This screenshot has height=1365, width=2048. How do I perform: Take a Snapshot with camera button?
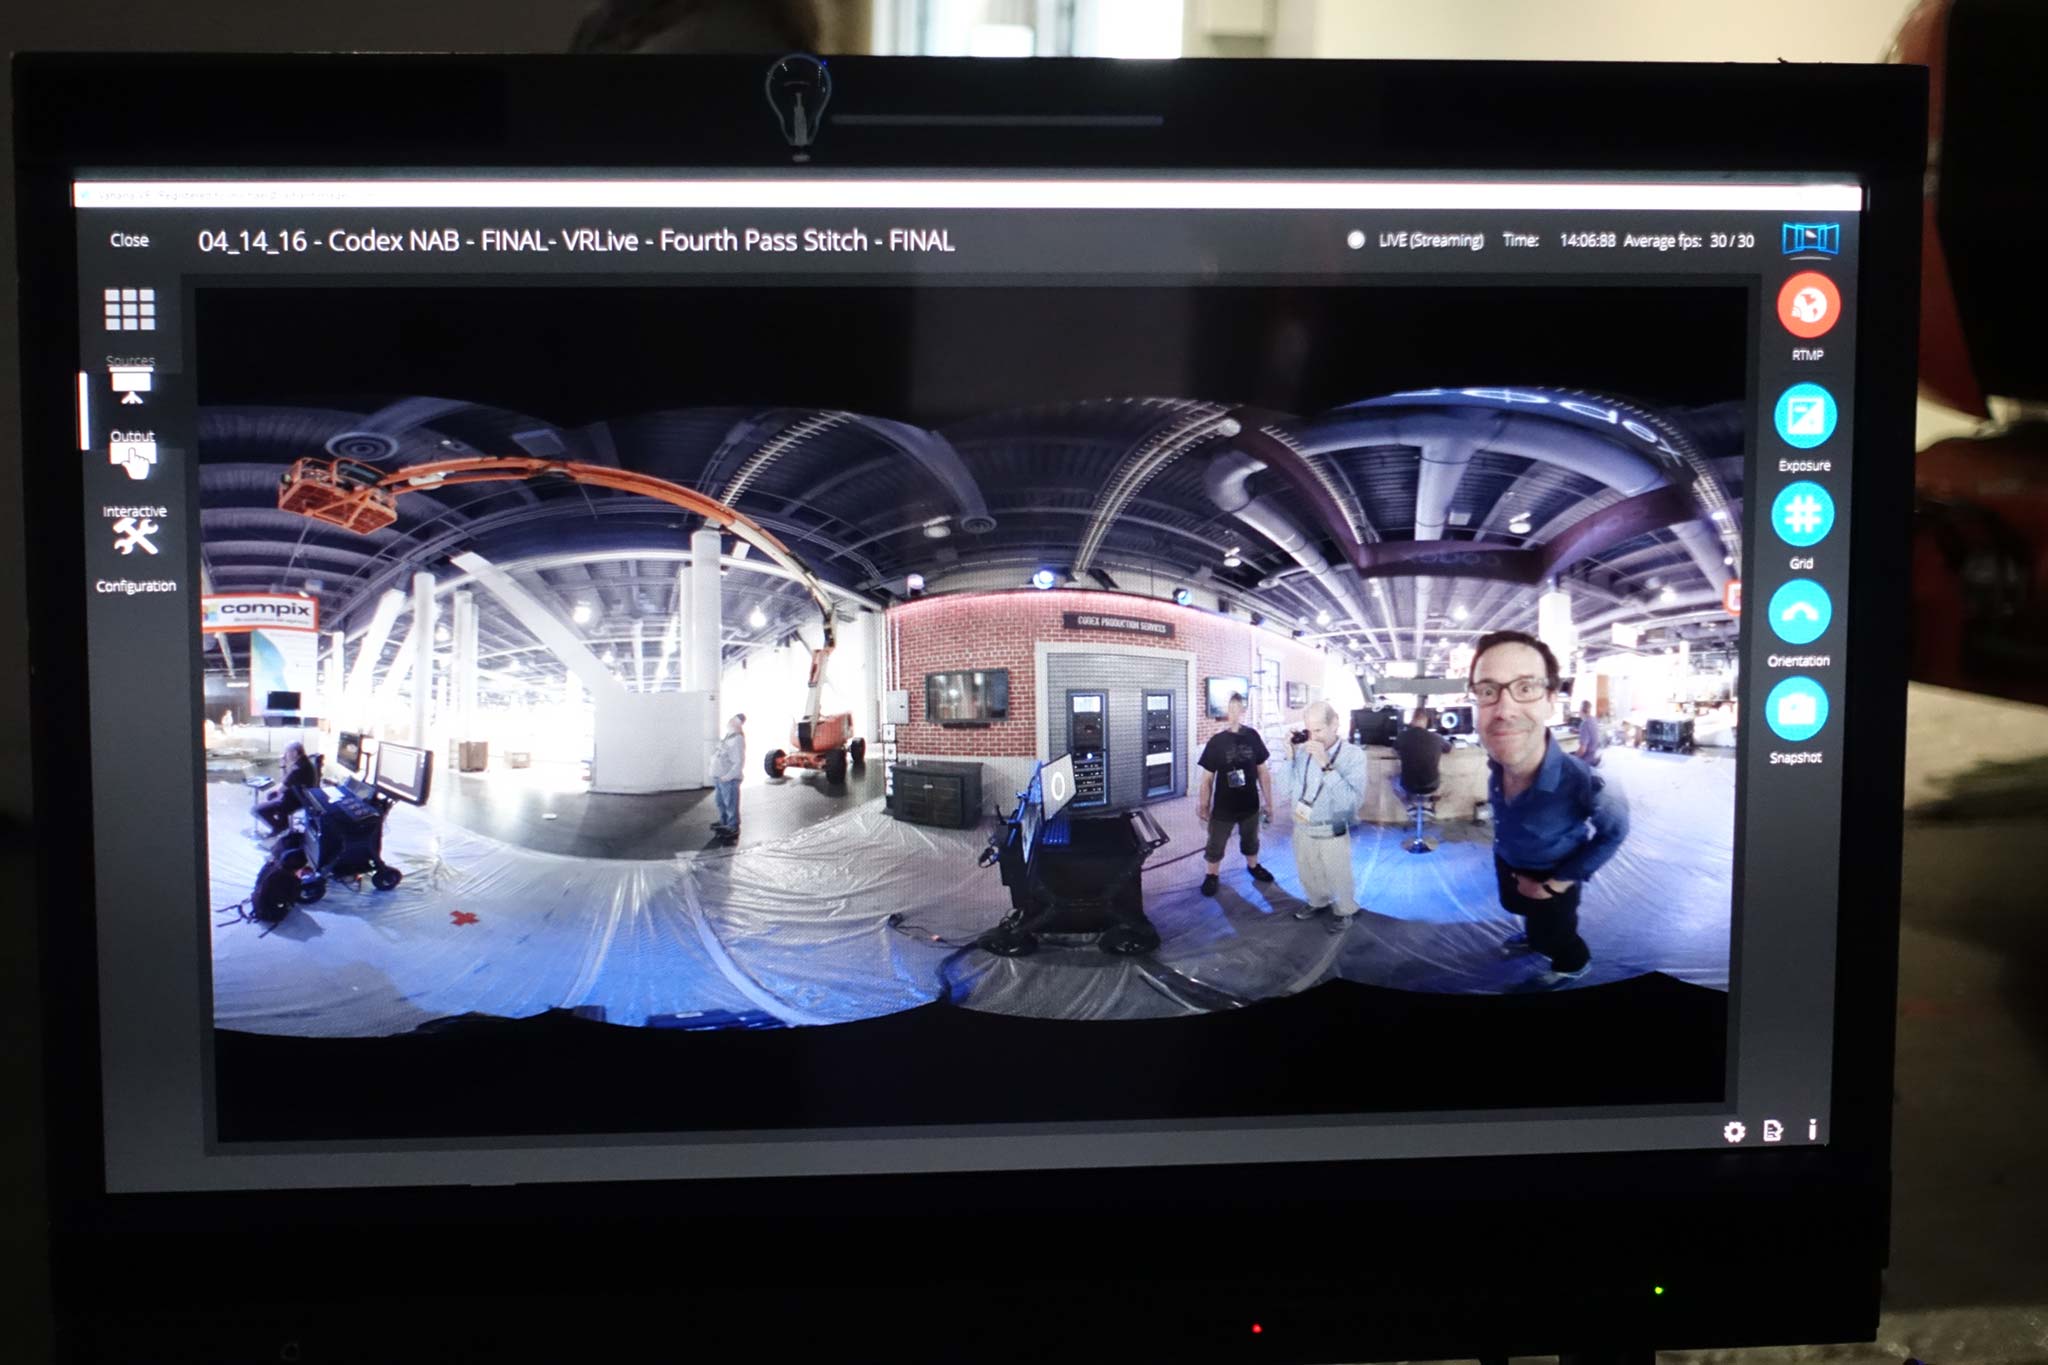1797,709
